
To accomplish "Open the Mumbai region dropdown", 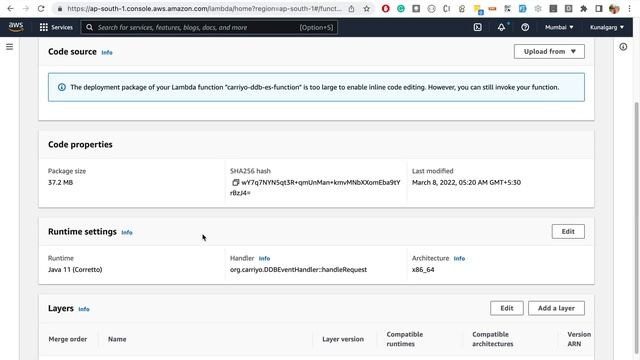I will click(559, 27).
